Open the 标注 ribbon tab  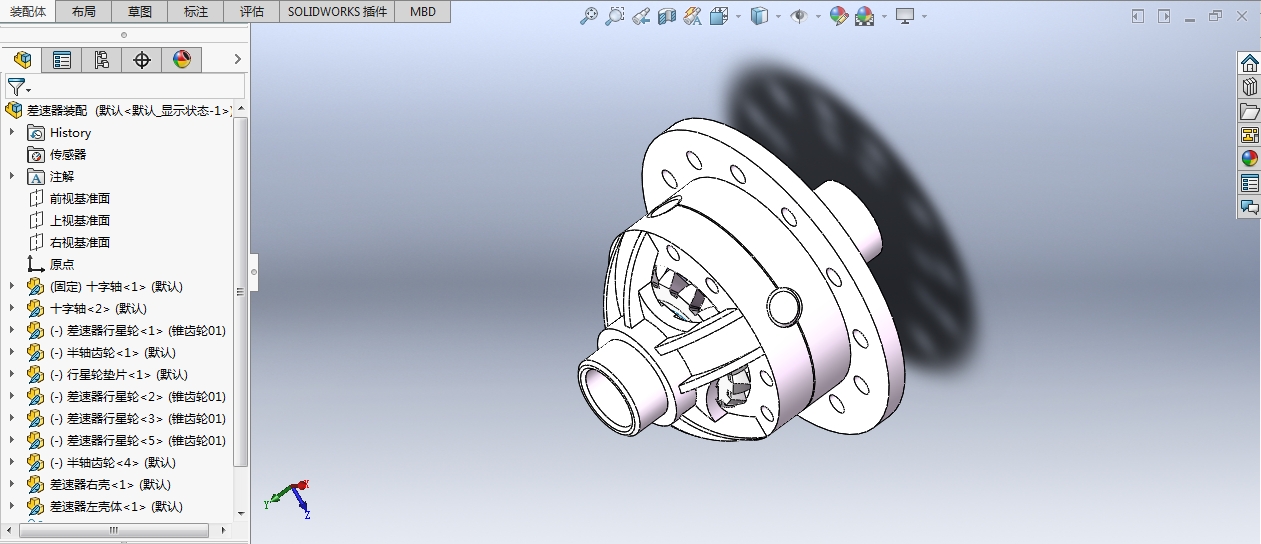pos(197,12)
